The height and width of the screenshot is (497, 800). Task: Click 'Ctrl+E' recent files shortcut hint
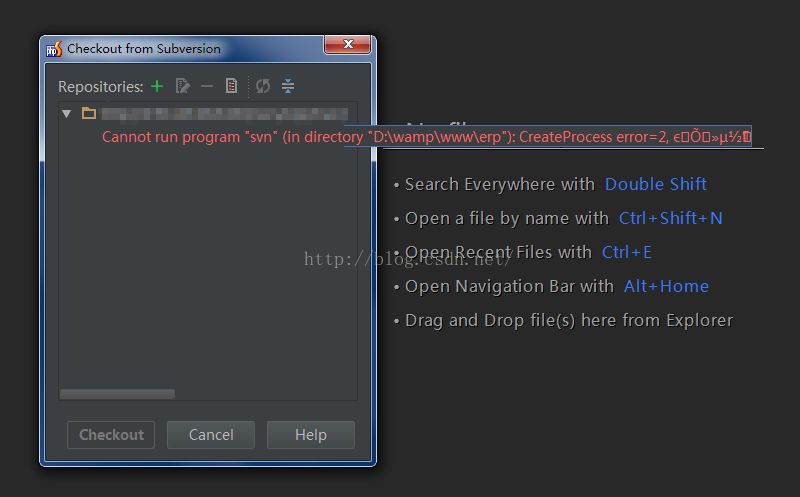point(627,252)
